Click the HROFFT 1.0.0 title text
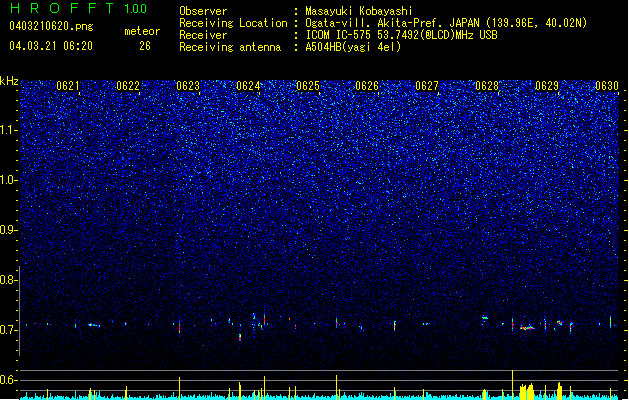The image size is (629, 400). [x=79, y=8]
